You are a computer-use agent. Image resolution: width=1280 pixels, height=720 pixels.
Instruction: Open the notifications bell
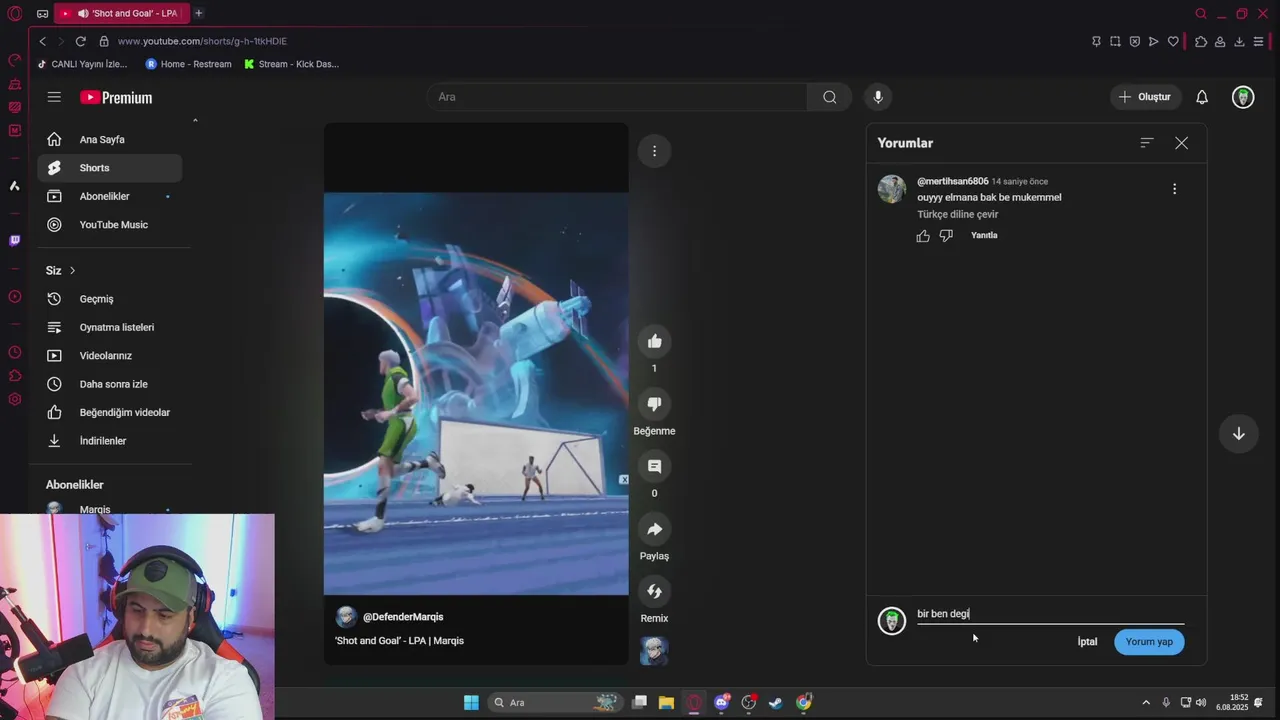1202,97
